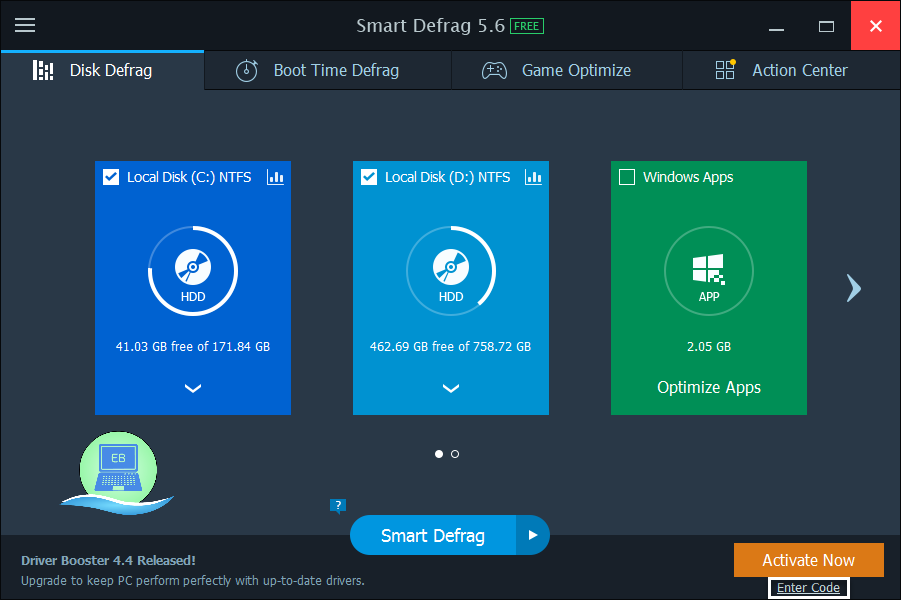Screen dimensions: 901x600
Task: Open the hamburger main menu
Action: pos(25,25)
